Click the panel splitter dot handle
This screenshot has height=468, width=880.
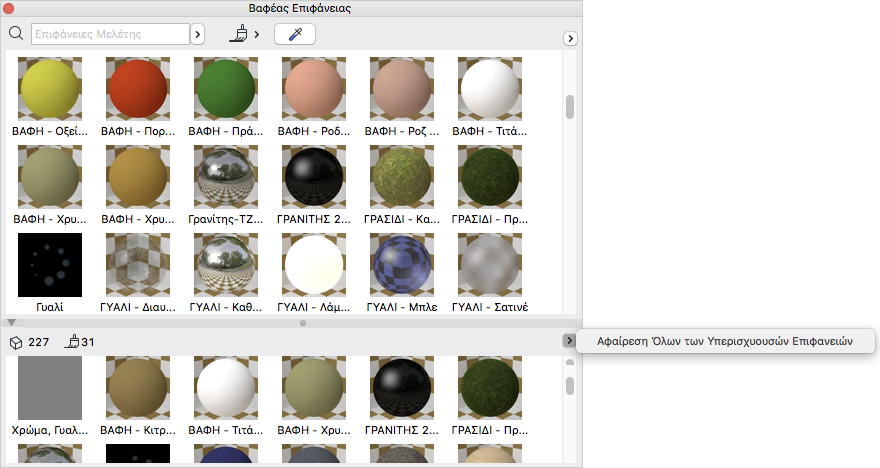pos(303,323)
